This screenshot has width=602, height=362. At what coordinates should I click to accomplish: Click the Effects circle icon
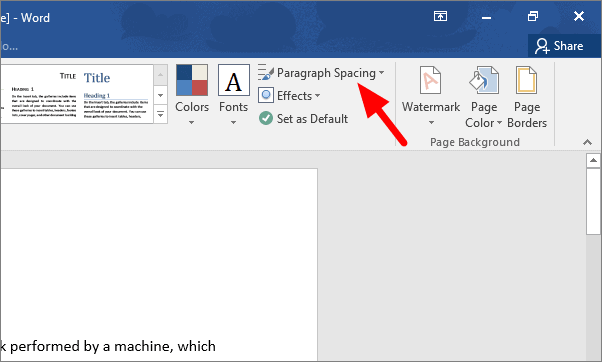(266, 95)
